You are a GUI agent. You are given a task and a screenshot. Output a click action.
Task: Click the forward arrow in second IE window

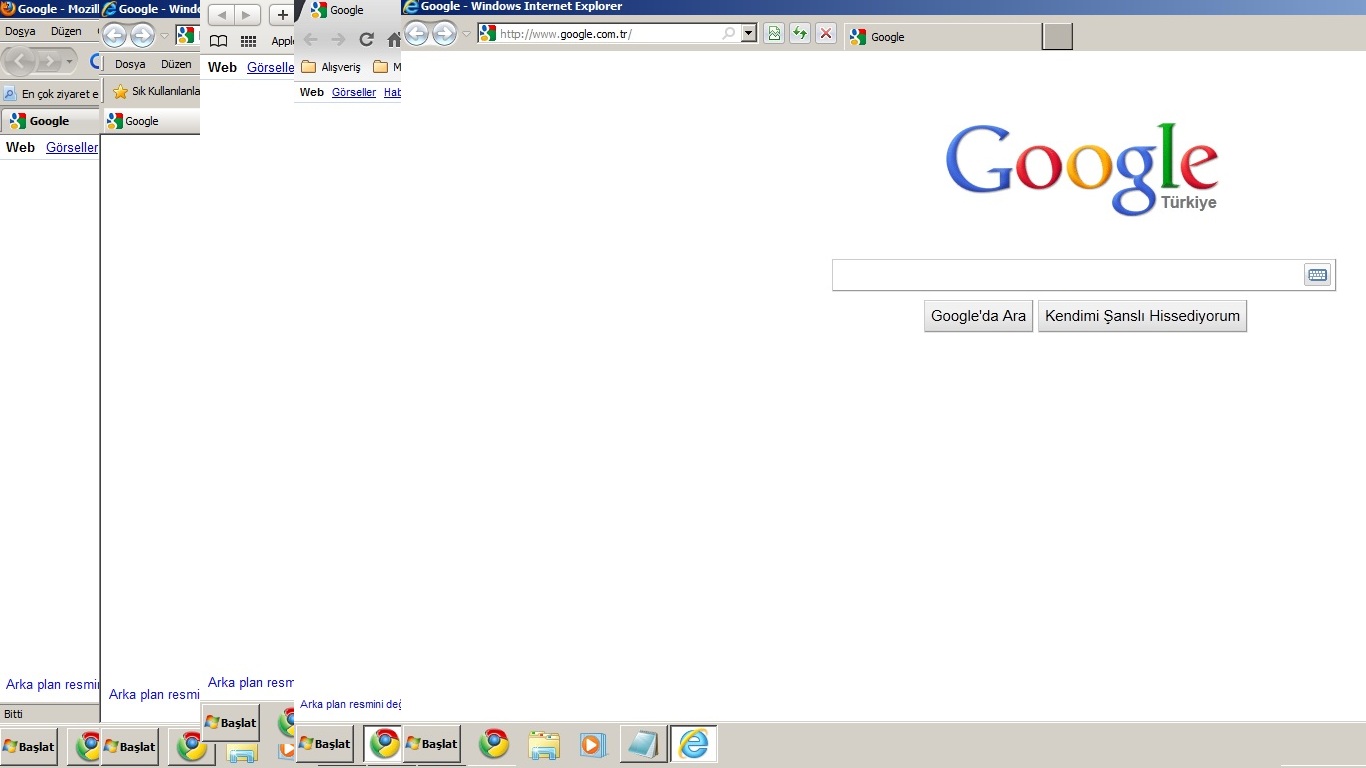(x=143, y=36)
